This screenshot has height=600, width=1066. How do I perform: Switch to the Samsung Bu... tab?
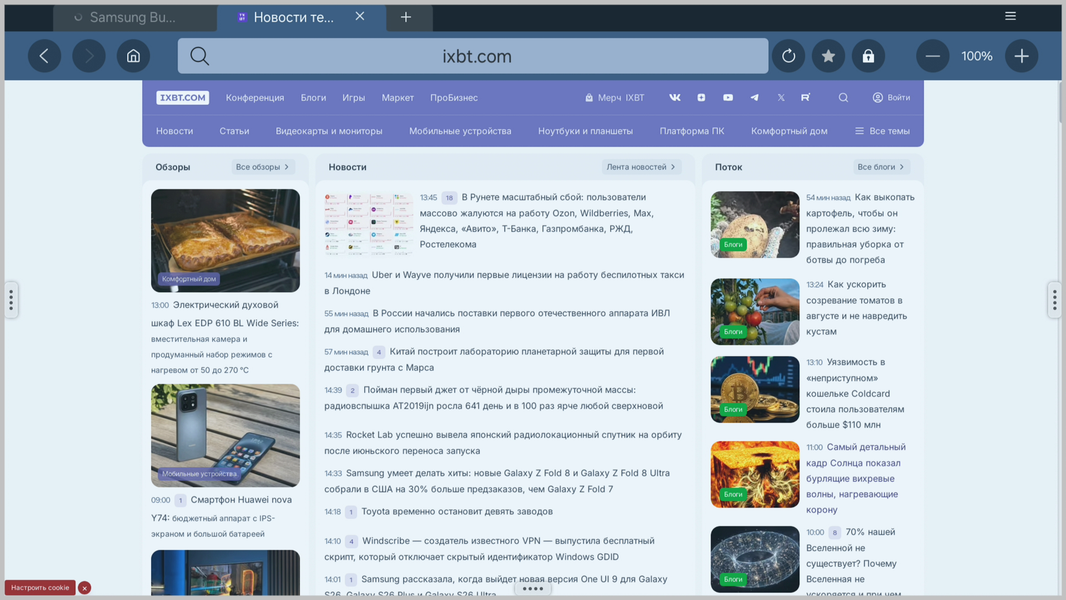pos(135,18)
